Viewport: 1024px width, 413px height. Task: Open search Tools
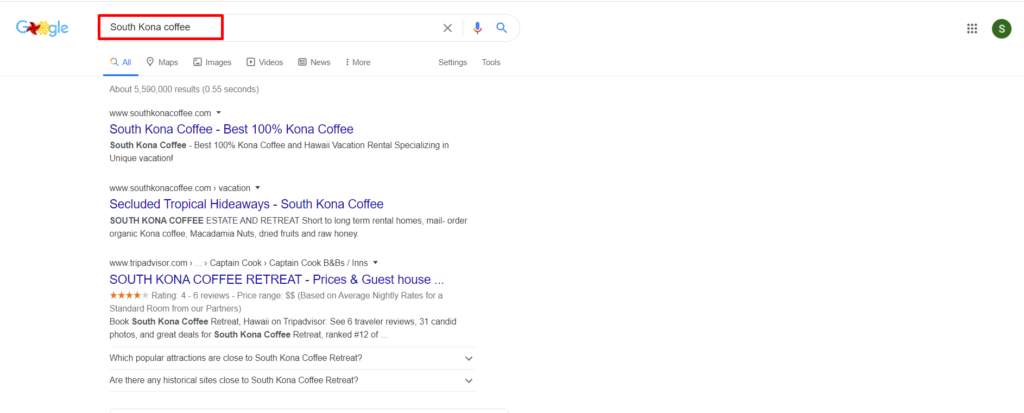coord(491,63)
